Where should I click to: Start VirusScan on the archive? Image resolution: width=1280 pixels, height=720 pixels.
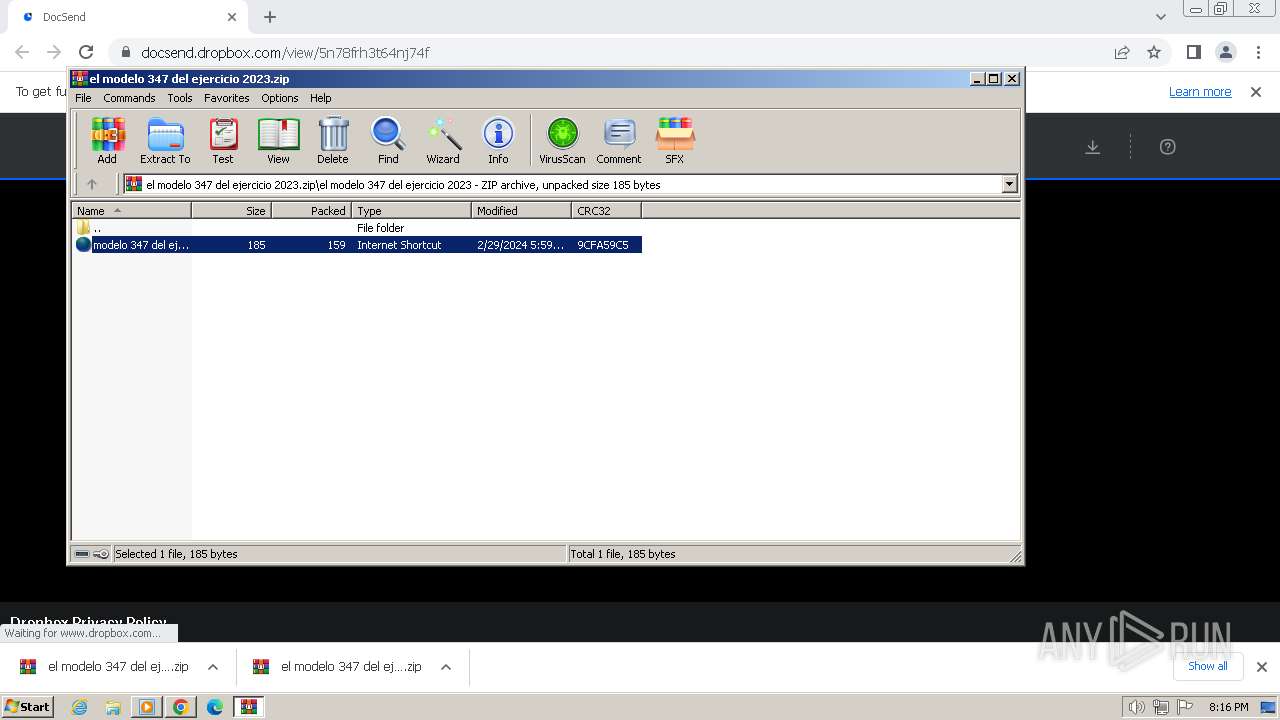(x=562, y=140)
